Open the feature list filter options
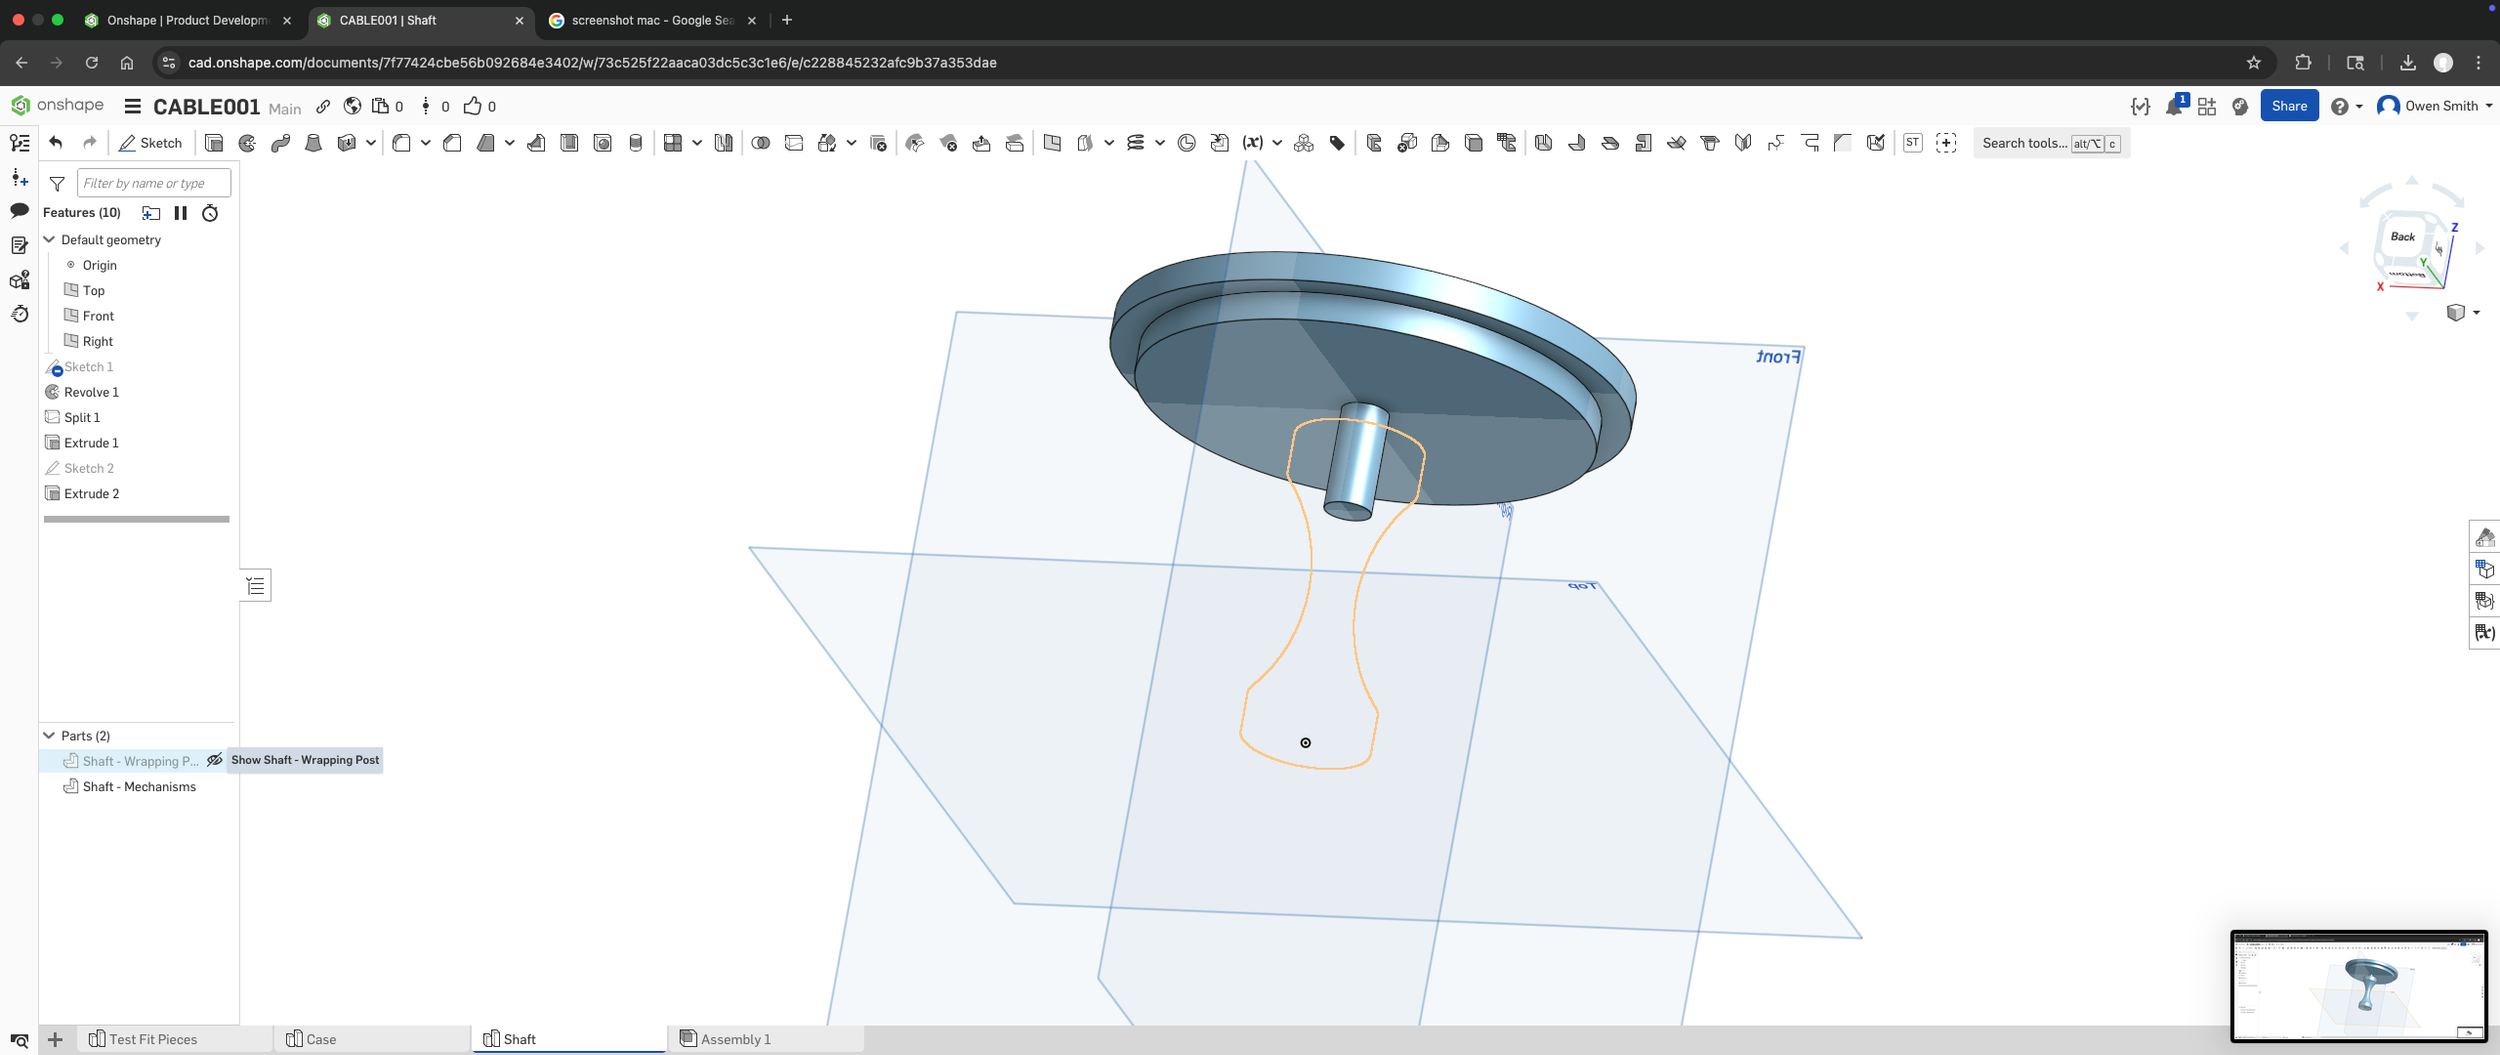2500x1055 pixels. point(57,183)
